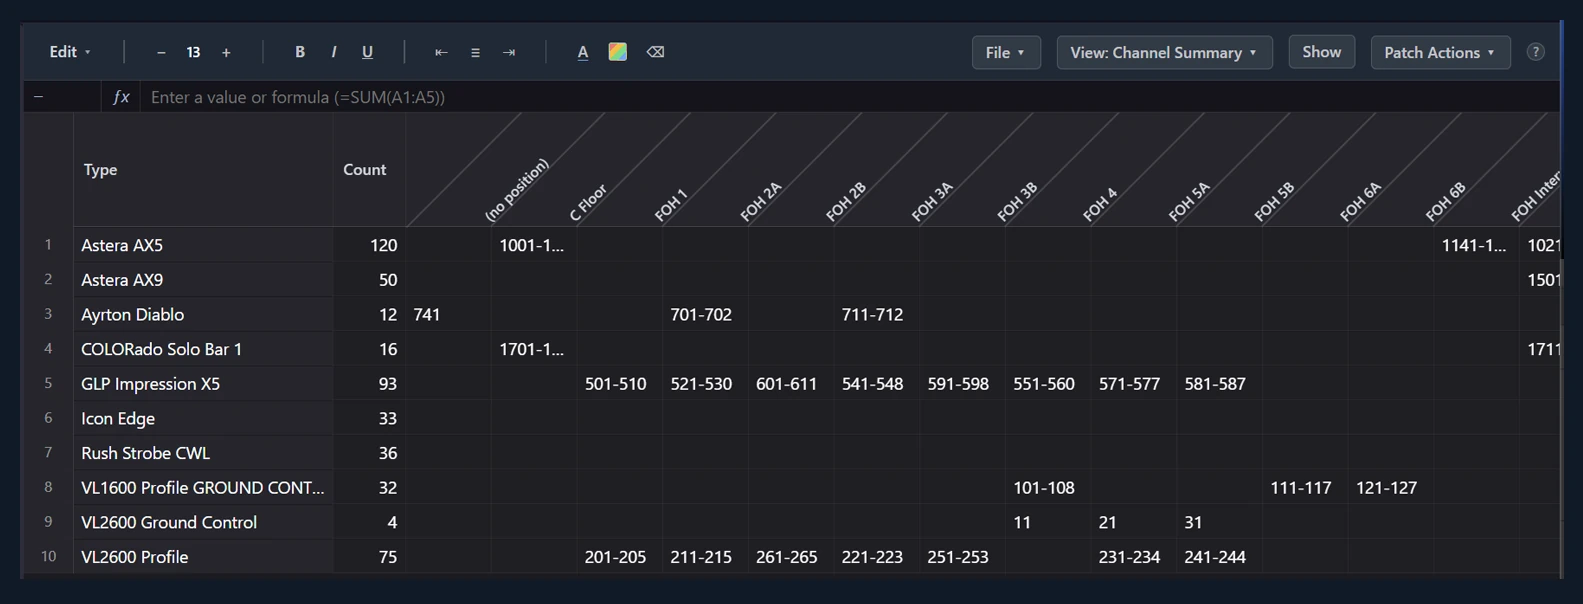Select the cell 601-611
Screen dimensions: 1583x604
tap(790, 384)
